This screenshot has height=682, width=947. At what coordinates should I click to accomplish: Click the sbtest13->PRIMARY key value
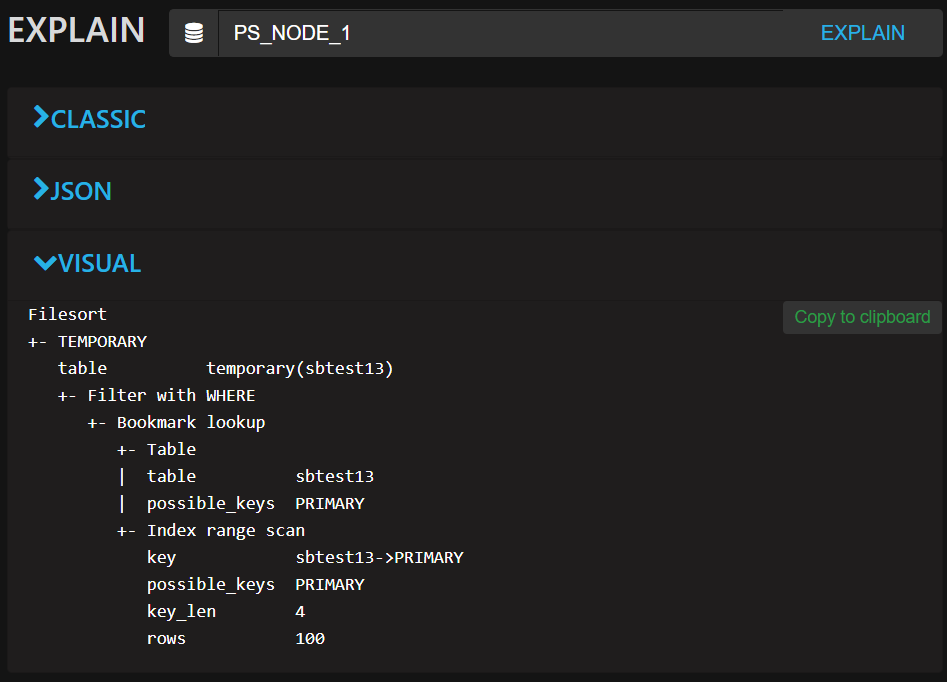point(379,558)
